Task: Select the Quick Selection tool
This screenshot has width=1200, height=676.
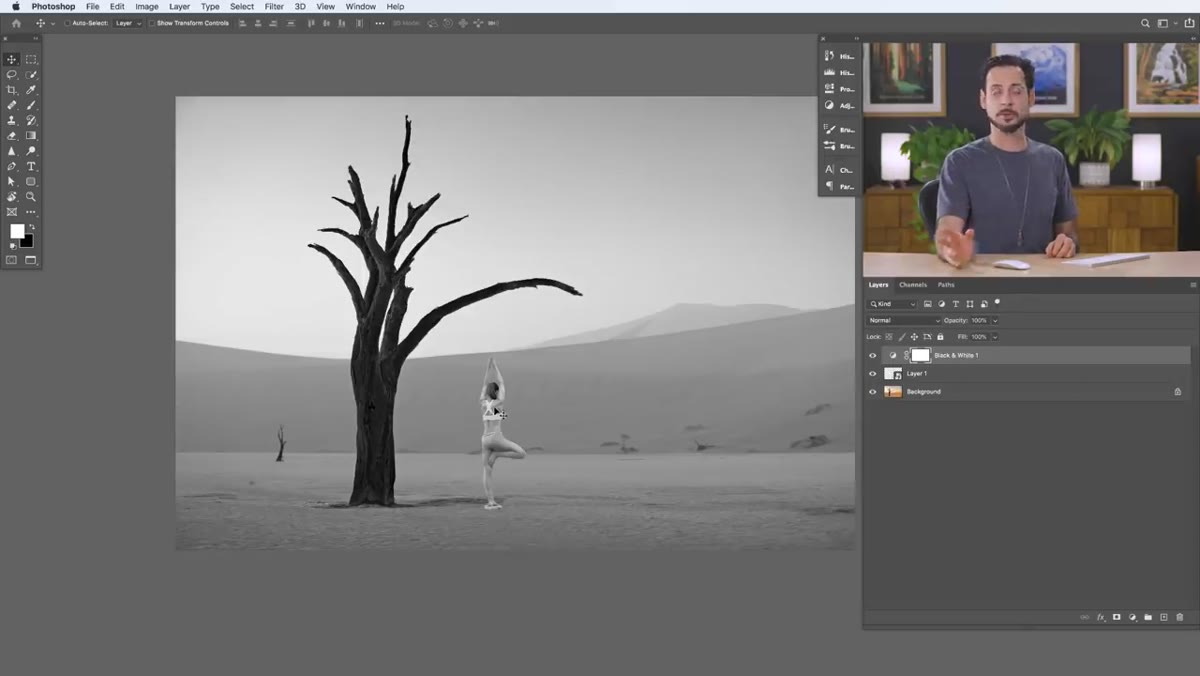Action: 31,75
